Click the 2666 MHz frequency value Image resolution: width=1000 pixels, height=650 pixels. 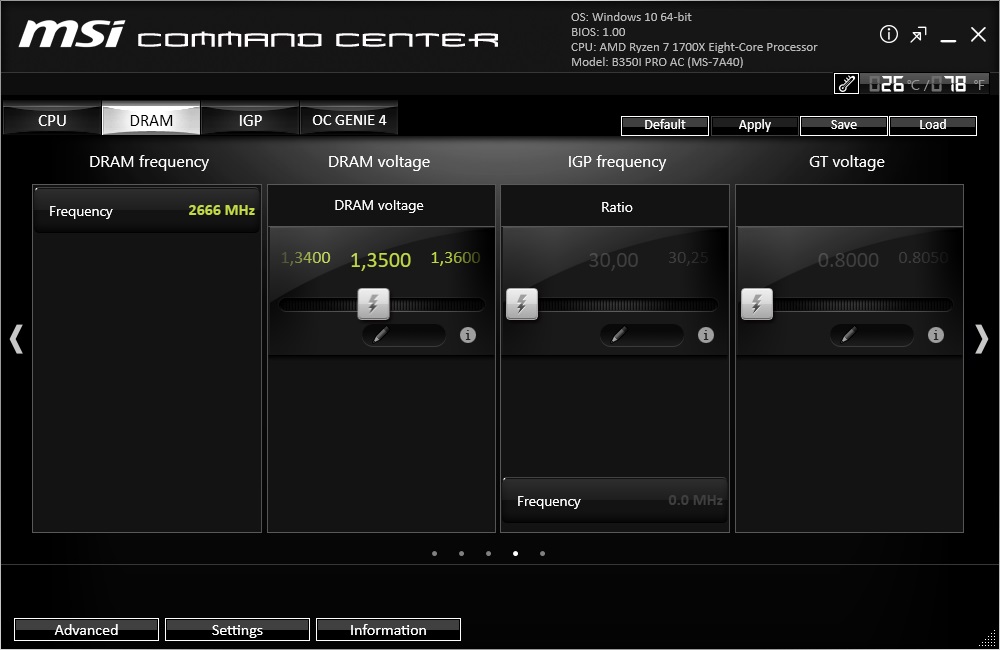(221, 210)
